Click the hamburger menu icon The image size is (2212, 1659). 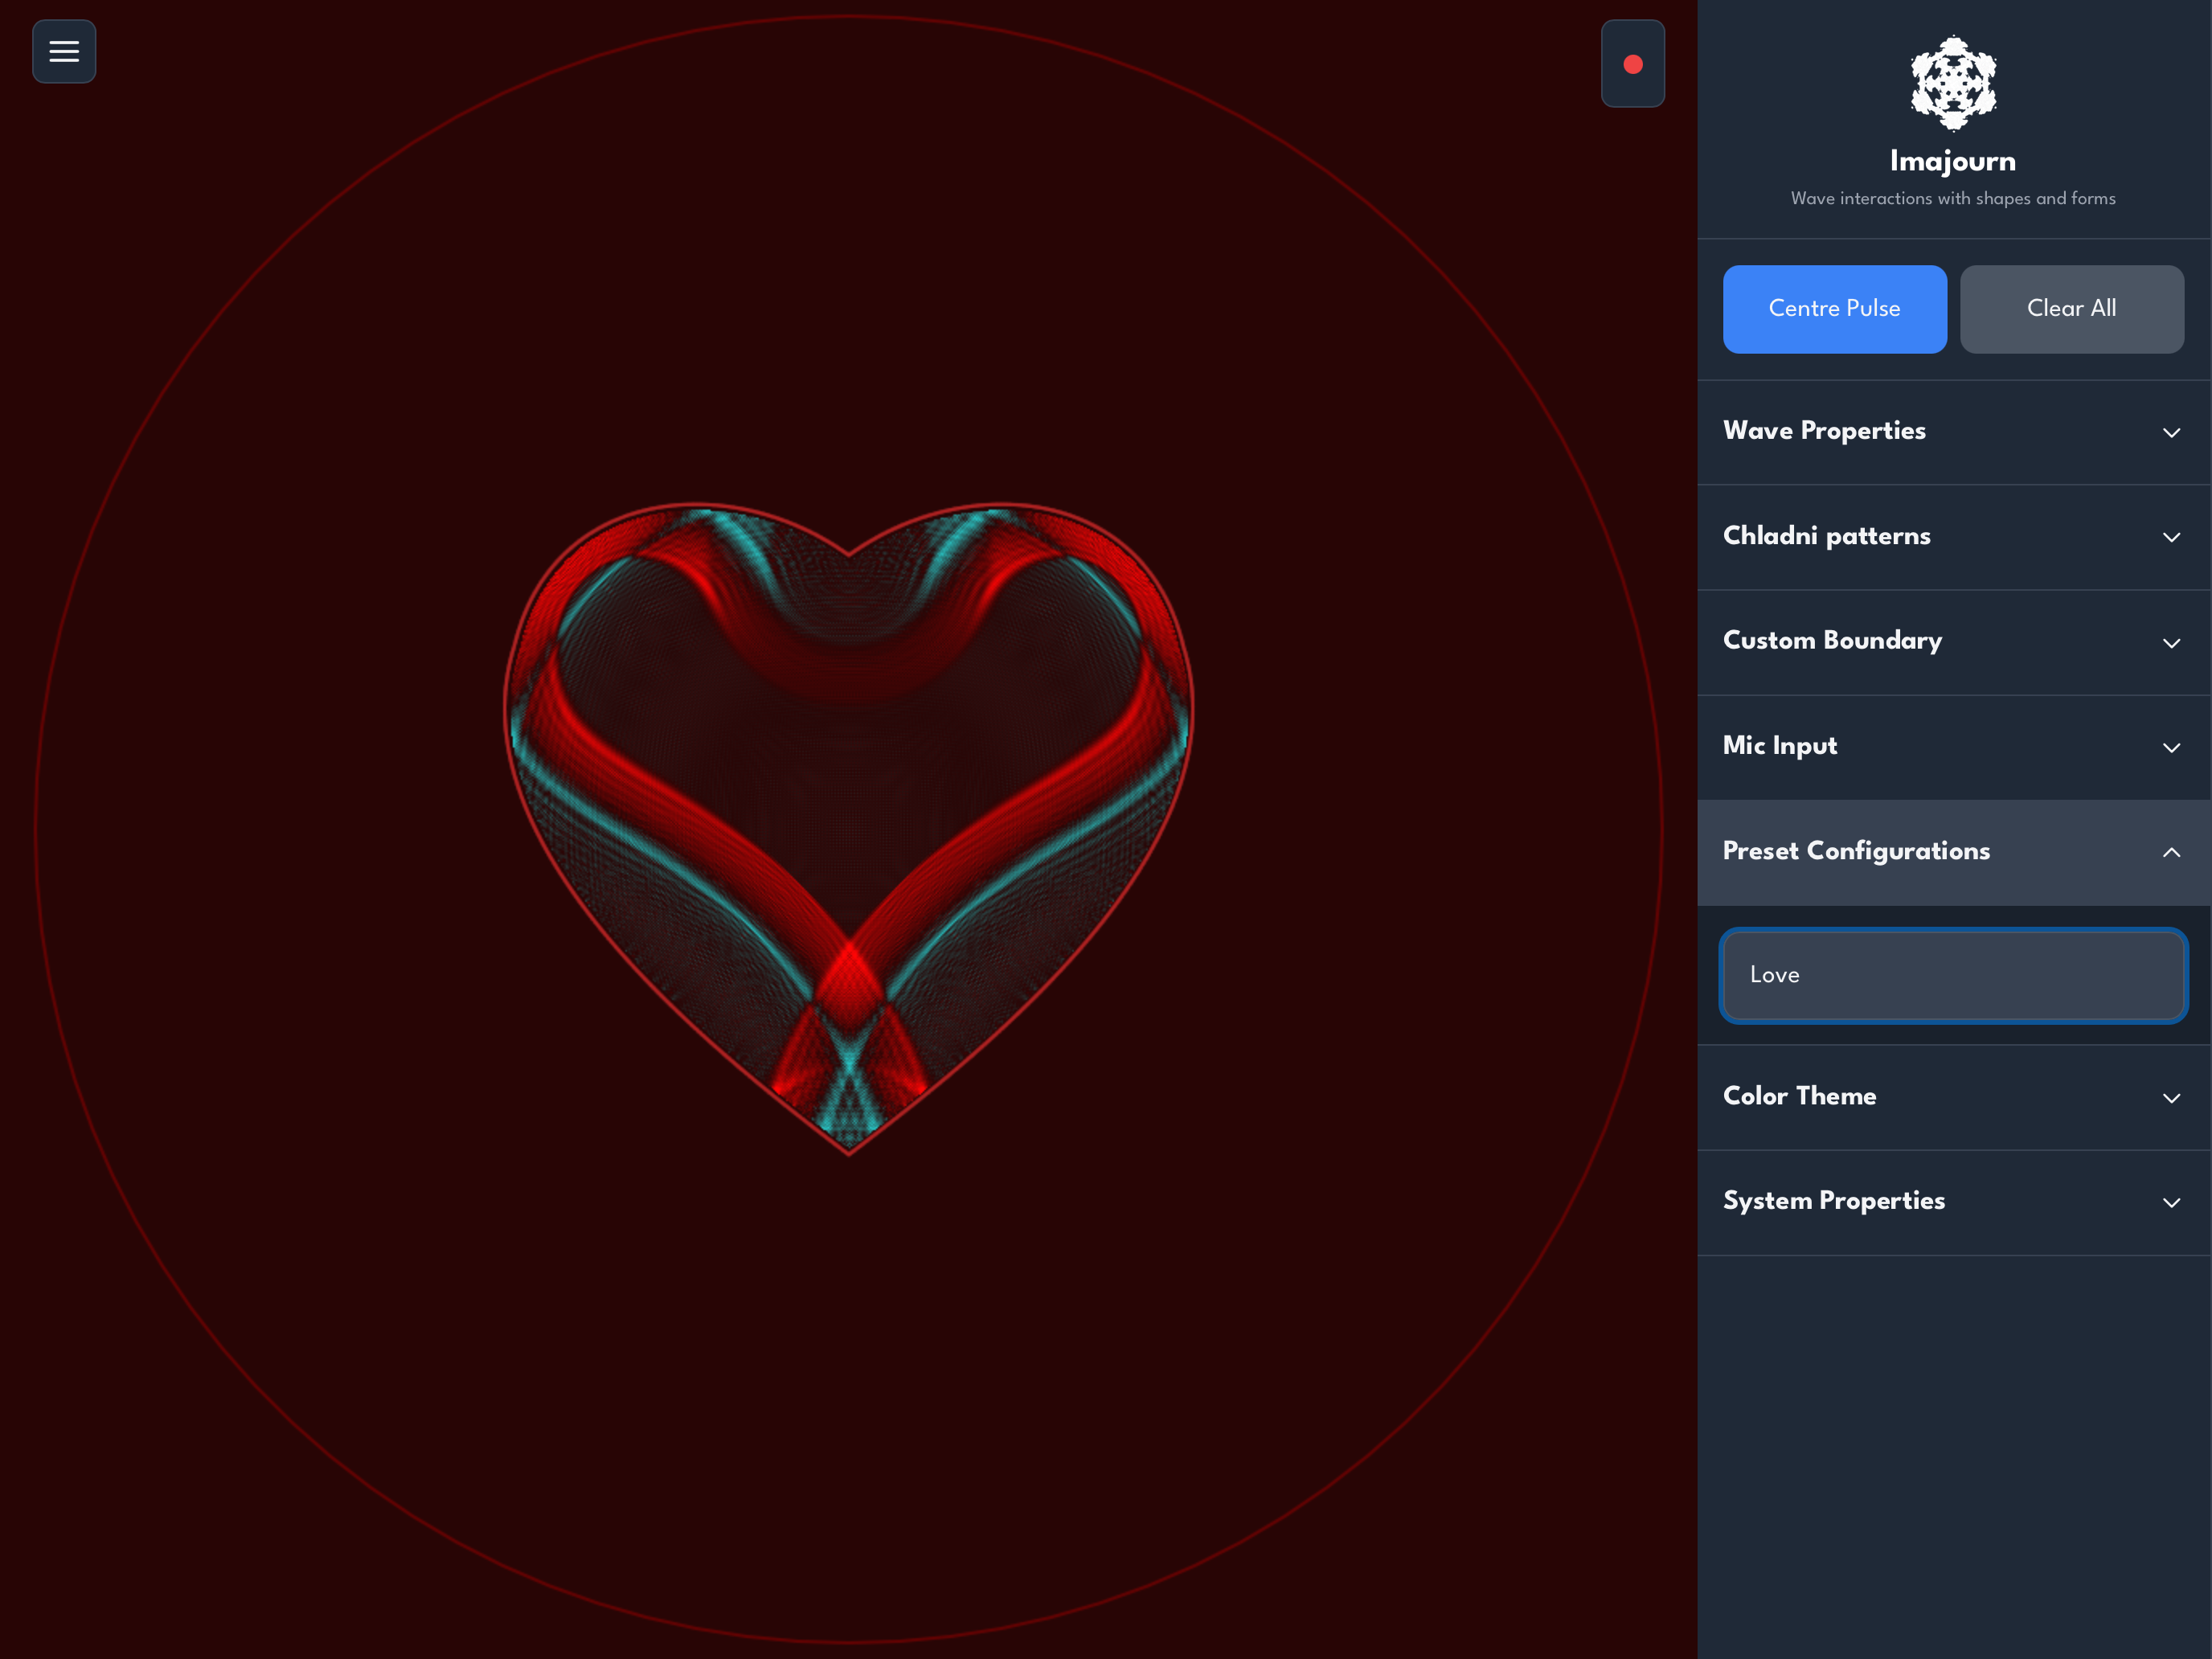tap(64, 51)
